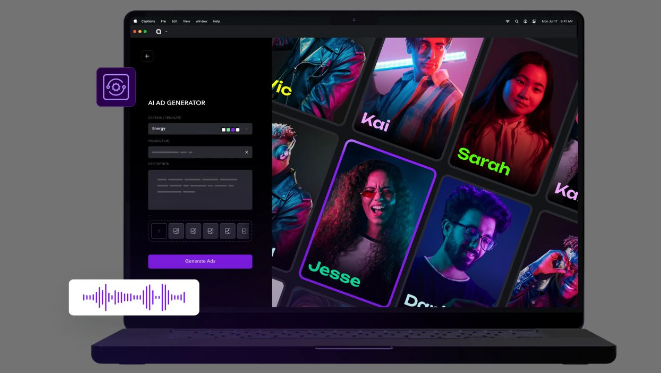Click inside the description text area

[200, 190]
